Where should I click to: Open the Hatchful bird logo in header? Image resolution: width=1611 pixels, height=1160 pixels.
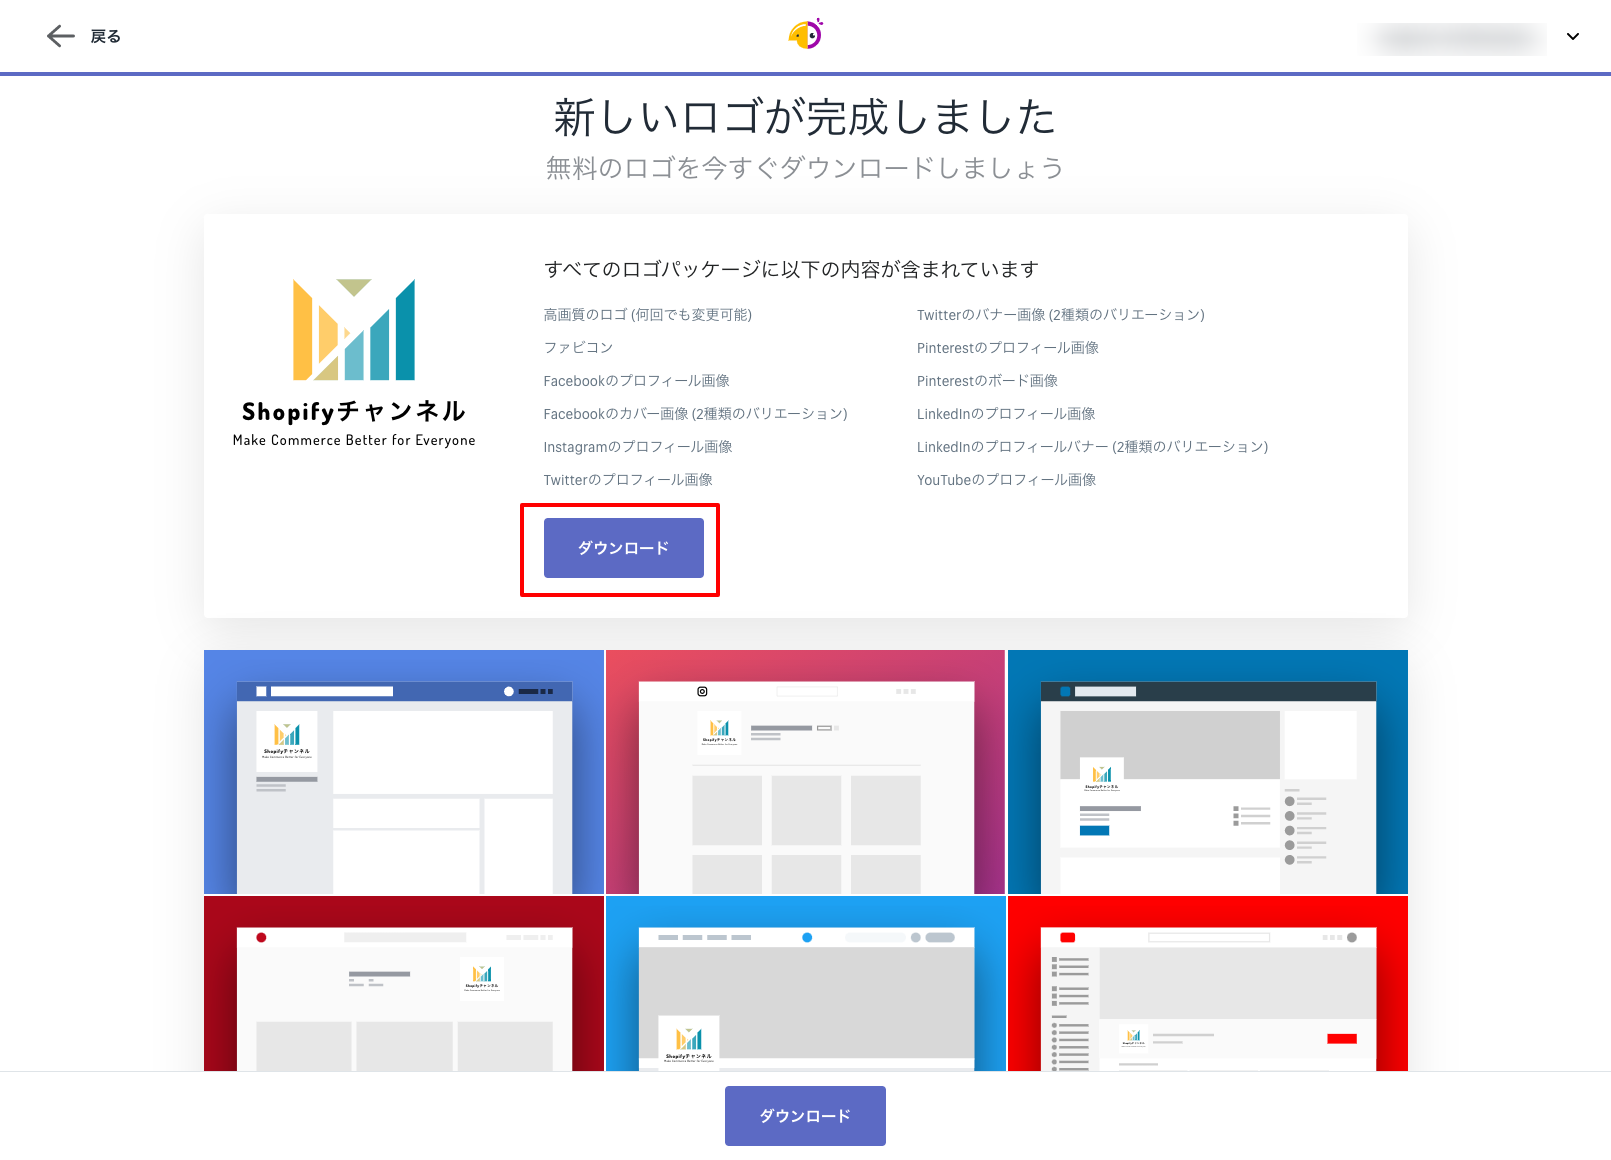pos(806,35)
